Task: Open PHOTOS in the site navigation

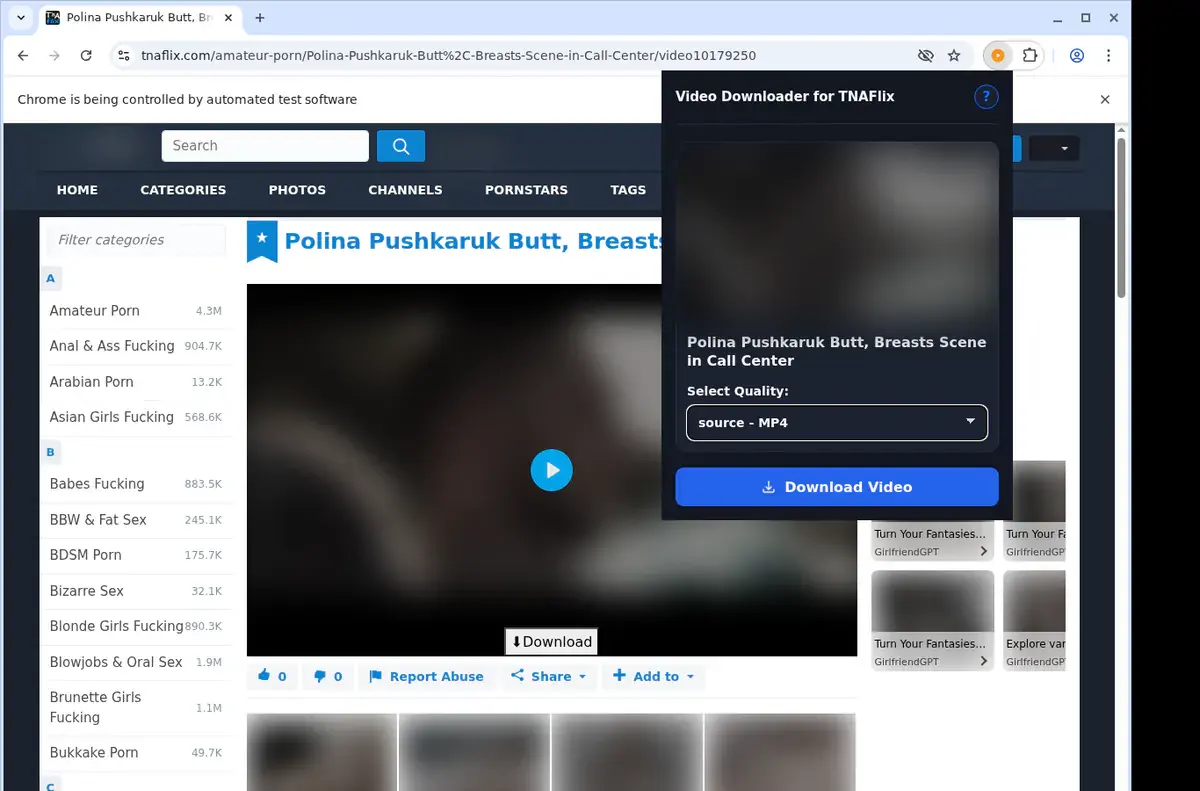Action: [297, 190]
